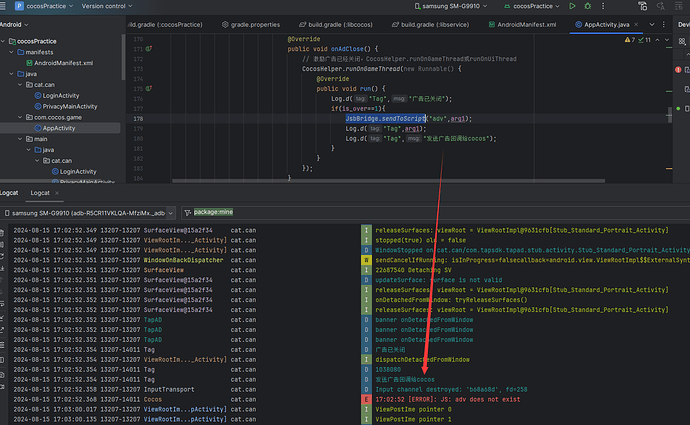
Task: Open the Android project view dropdown
Action: 17,24
